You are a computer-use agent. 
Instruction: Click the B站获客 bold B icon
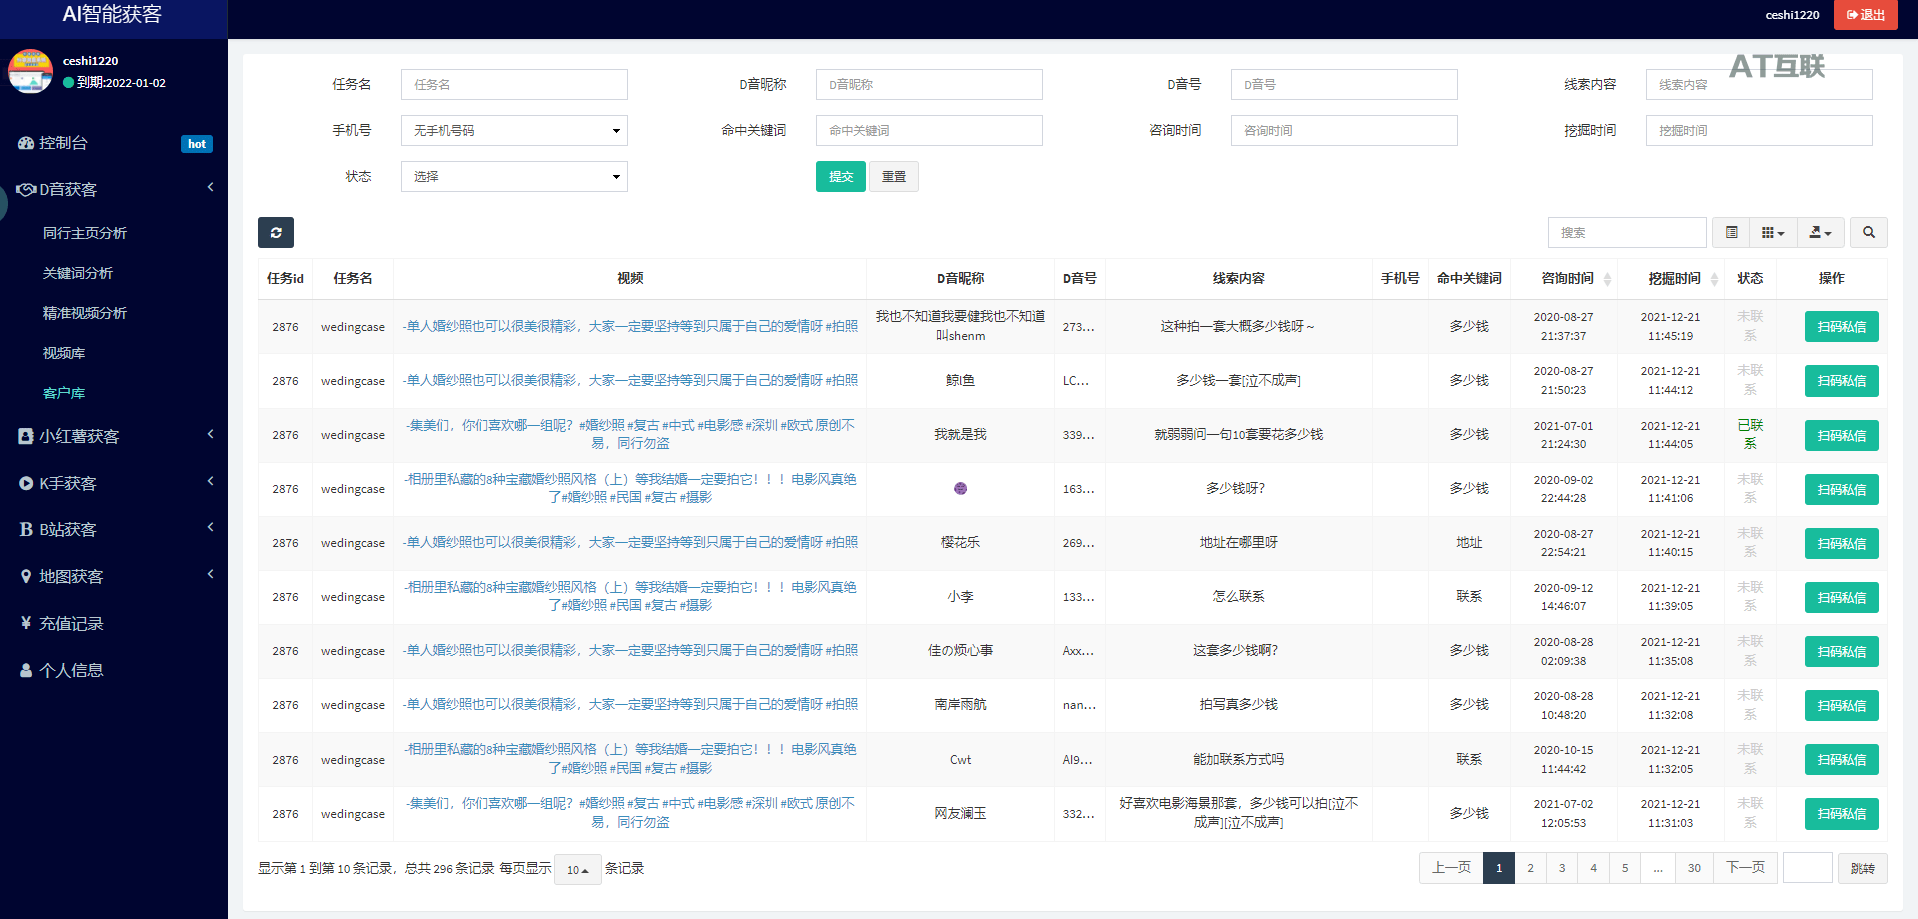pos(26,529)
